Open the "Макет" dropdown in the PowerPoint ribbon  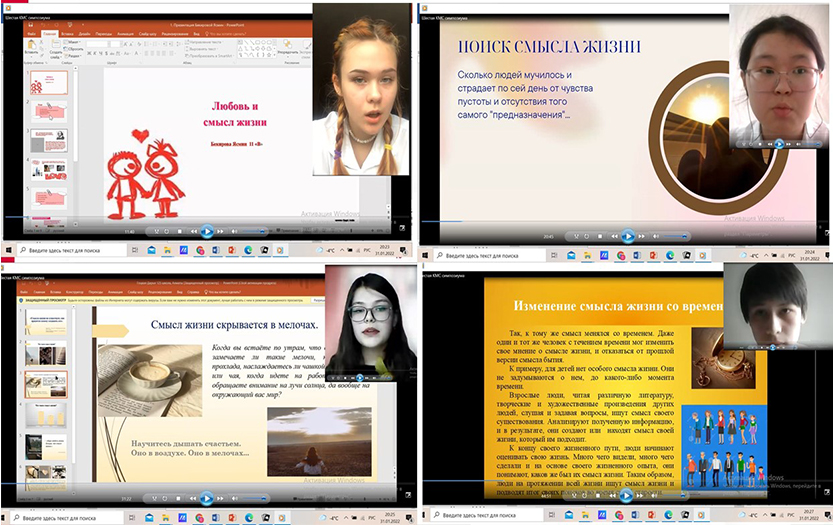(72, 41)
